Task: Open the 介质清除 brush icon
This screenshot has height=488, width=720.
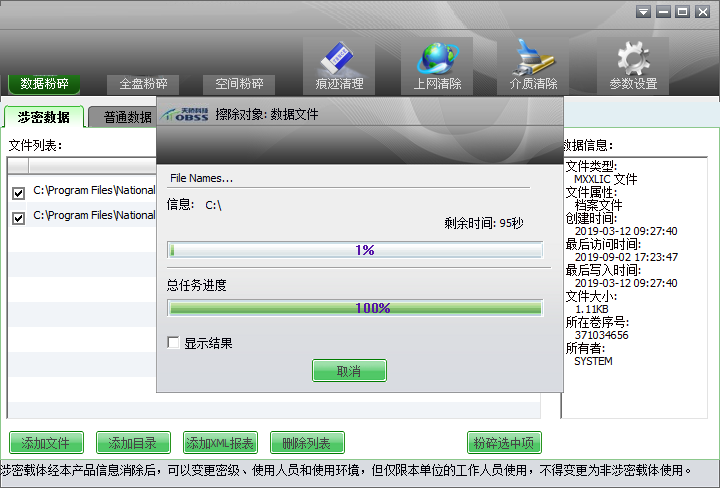Action: 533,66
